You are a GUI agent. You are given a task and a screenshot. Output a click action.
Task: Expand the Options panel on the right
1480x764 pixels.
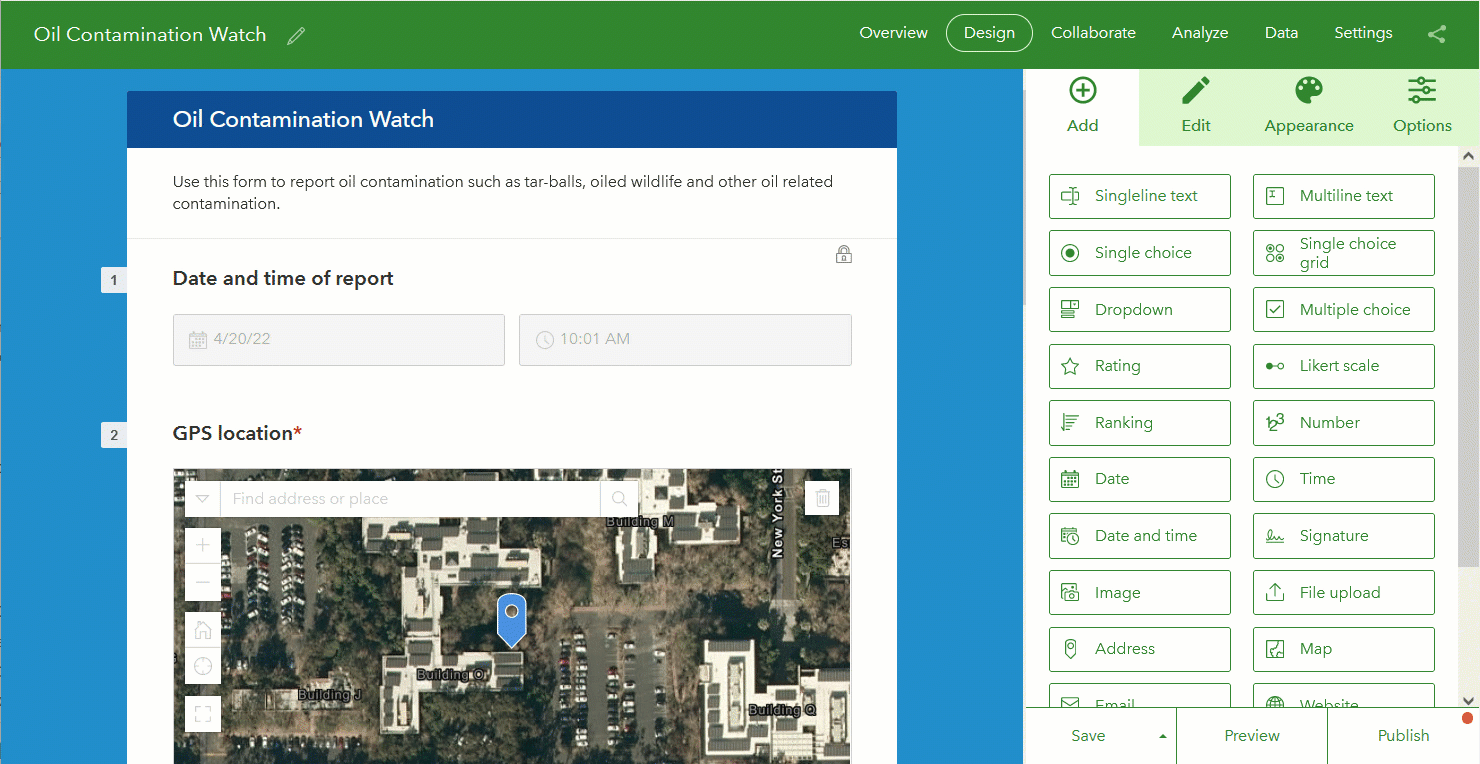(1422, 105)
